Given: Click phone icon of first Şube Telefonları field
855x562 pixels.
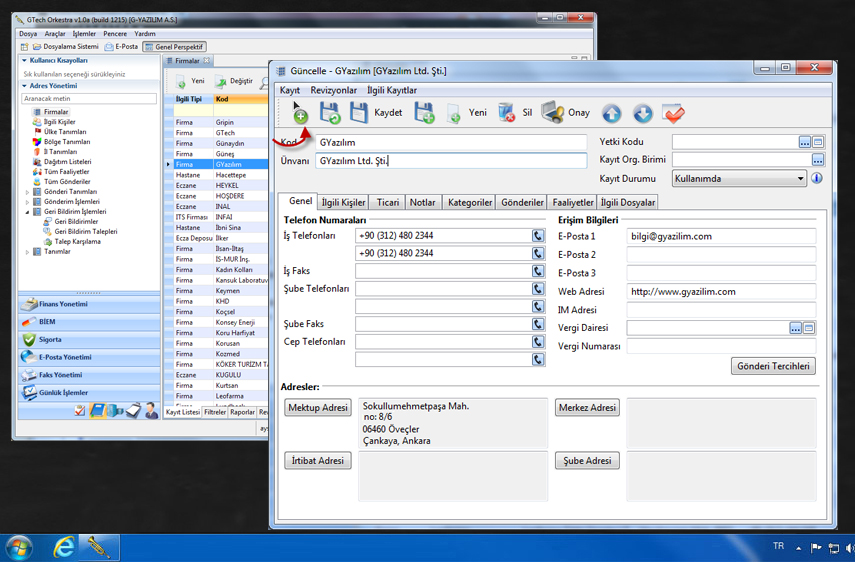Looking at the screenshot, I should [x=538, y=289].
